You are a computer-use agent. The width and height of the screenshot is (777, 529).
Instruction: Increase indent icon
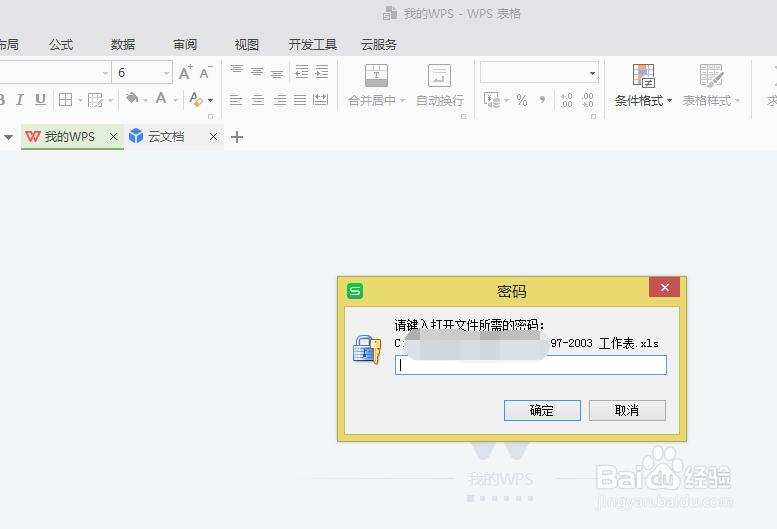322,72
